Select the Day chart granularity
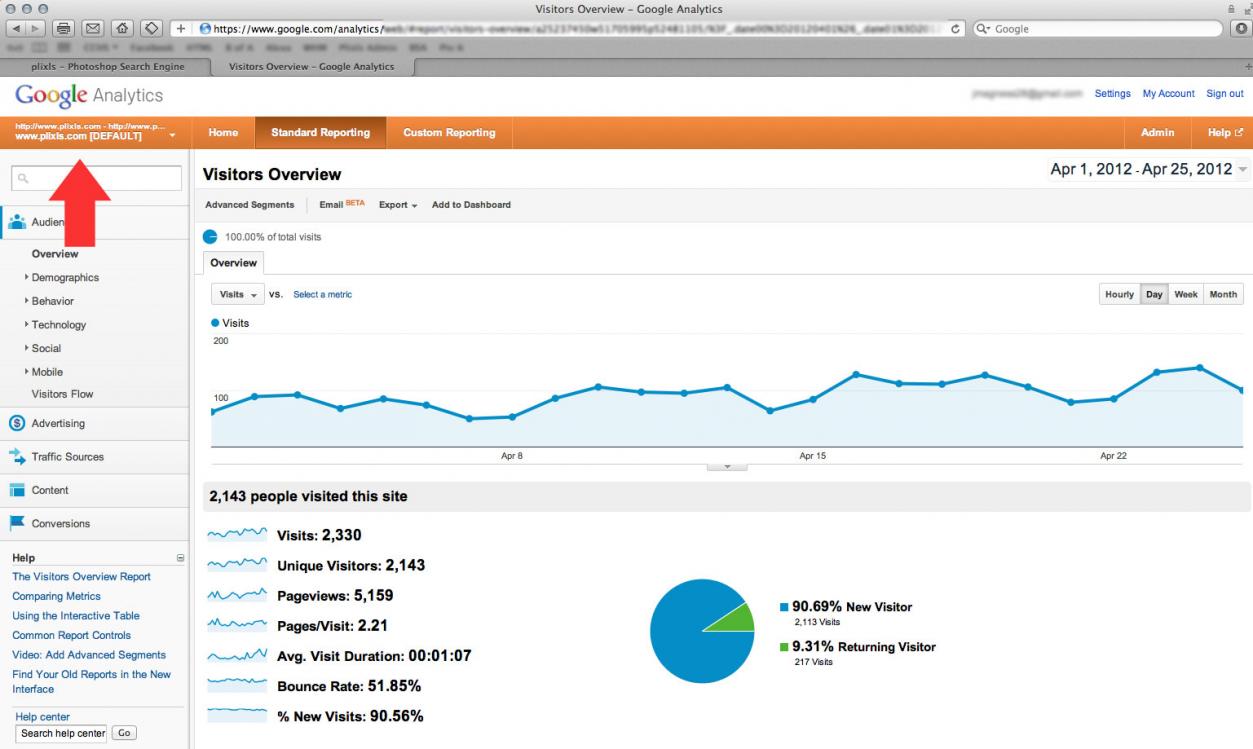This screenshot has height=749, width=1253. 1154,294
